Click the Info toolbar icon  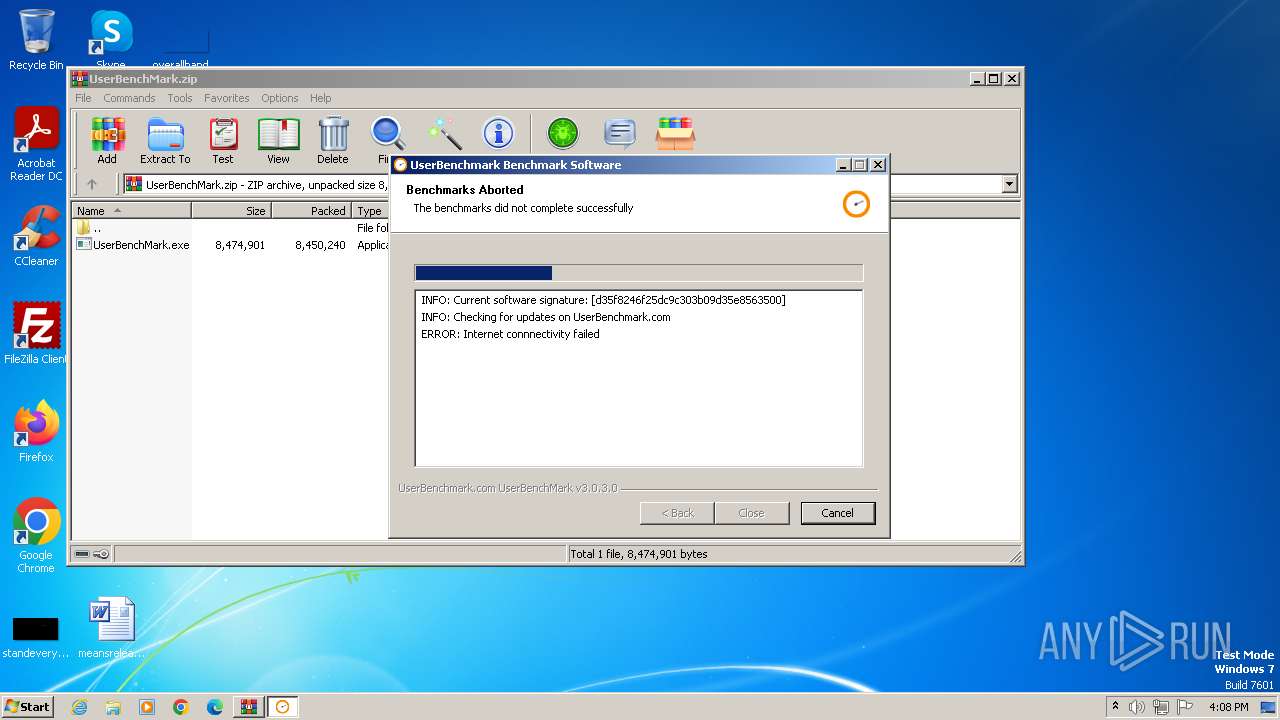pos(498,133)
